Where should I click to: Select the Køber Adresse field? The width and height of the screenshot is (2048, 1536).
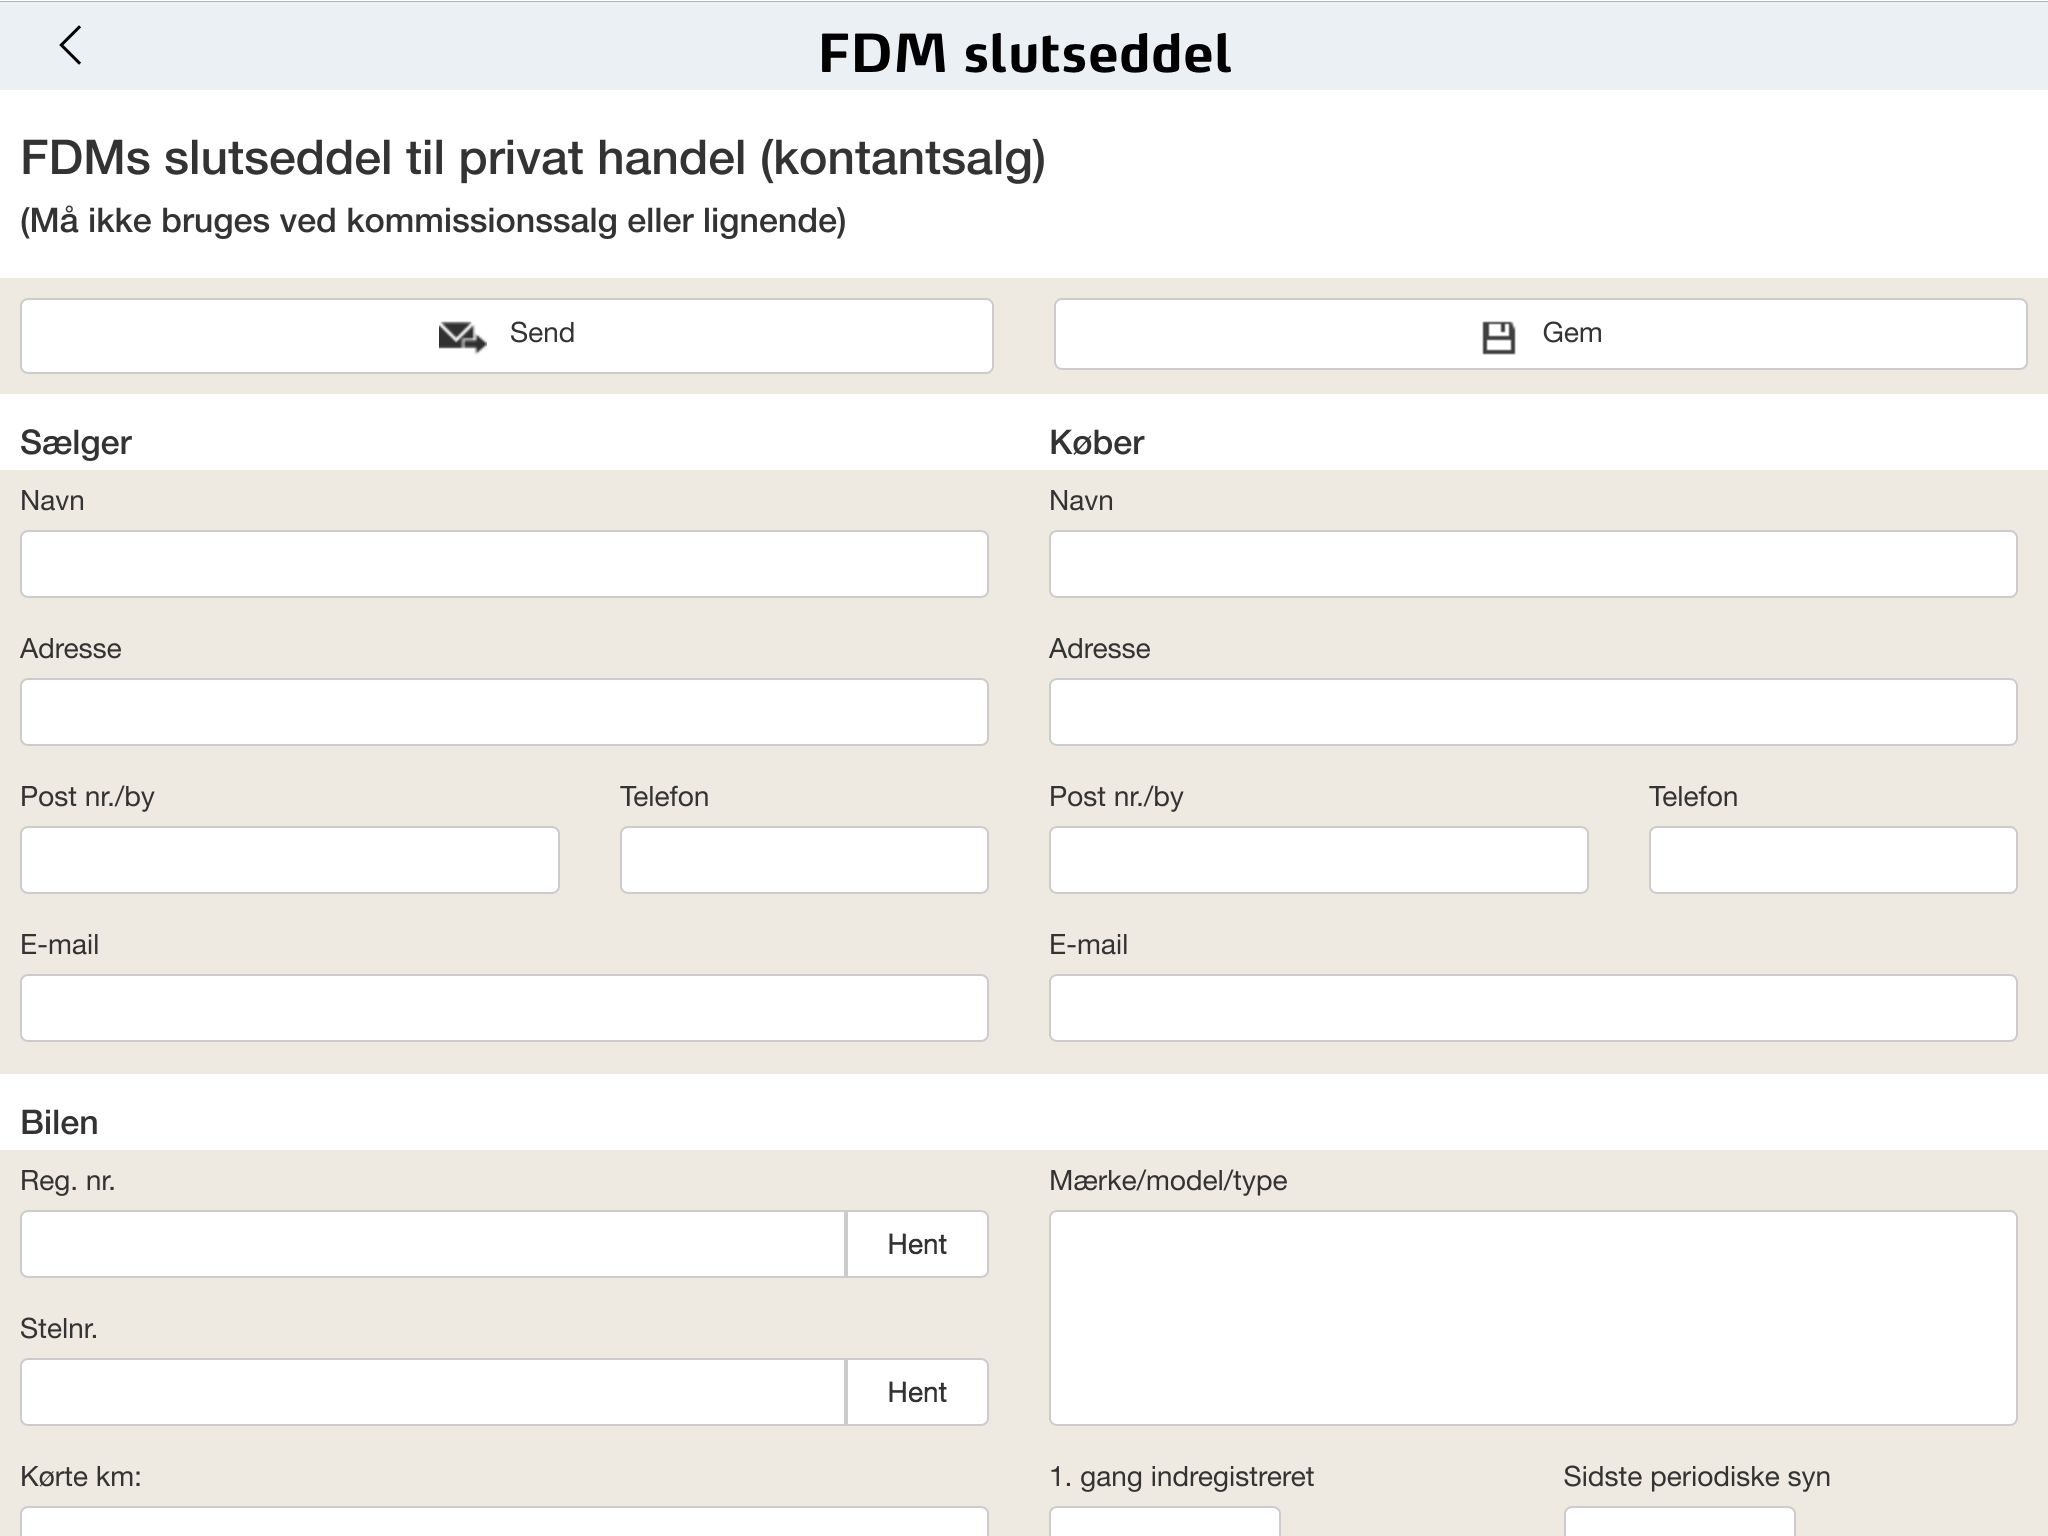1533,712
